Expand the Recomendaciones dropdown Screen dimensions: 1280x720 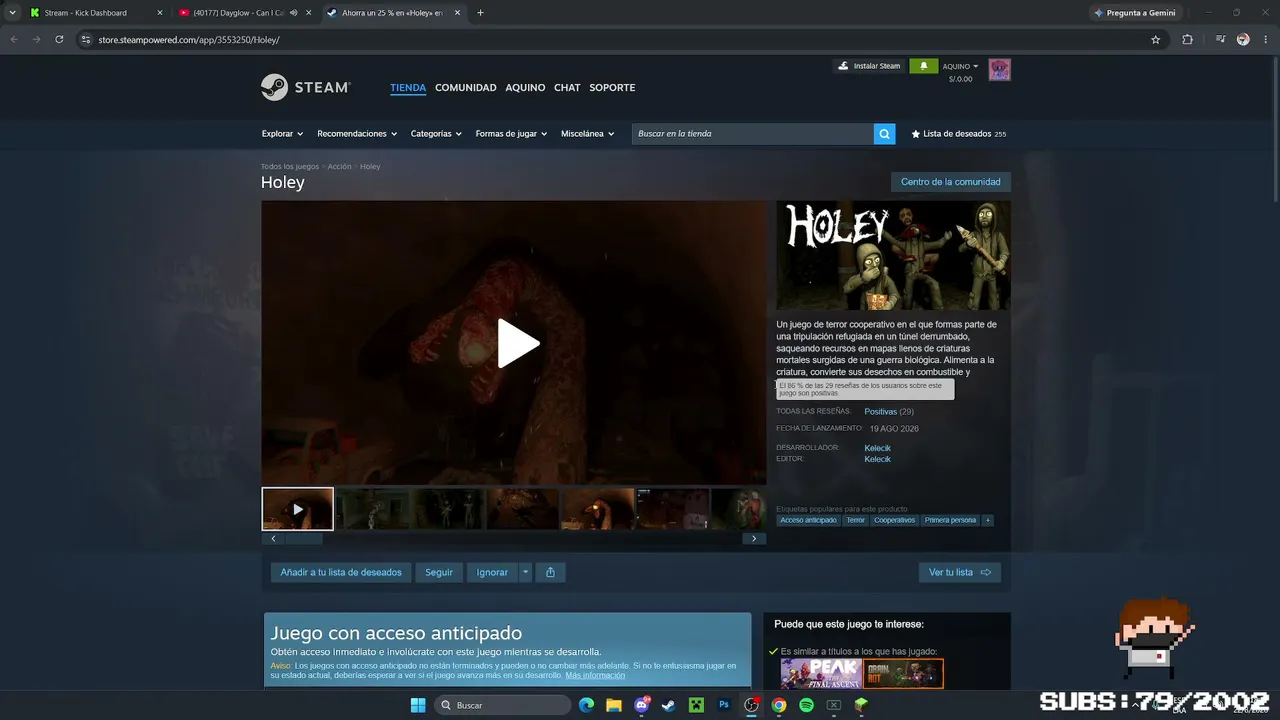click(x=357, y=134)
